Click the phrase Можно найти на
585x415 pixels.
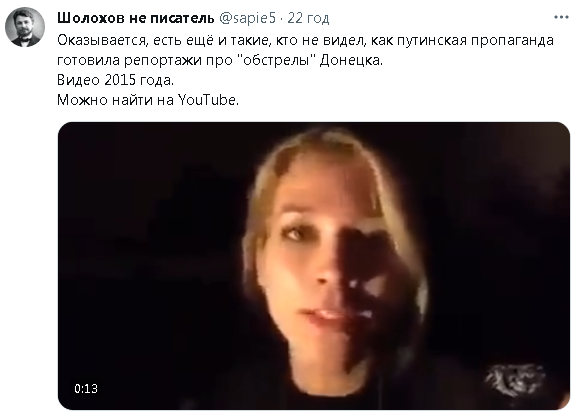pos(116,100)
